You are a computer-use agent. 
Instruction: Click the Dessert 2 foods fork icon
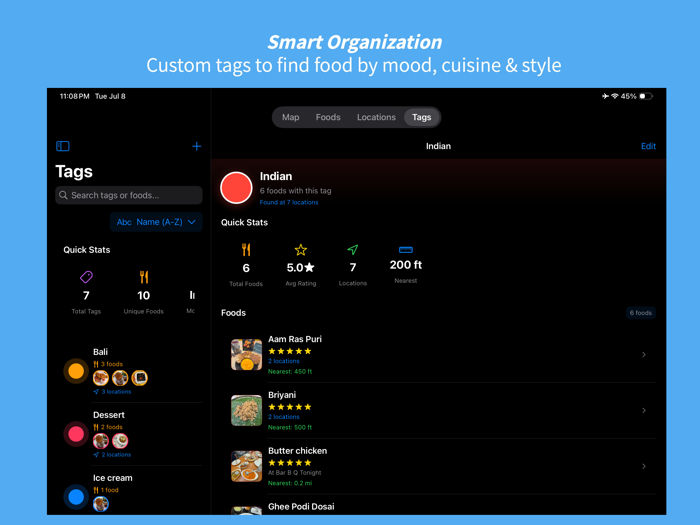coord(96,427)
